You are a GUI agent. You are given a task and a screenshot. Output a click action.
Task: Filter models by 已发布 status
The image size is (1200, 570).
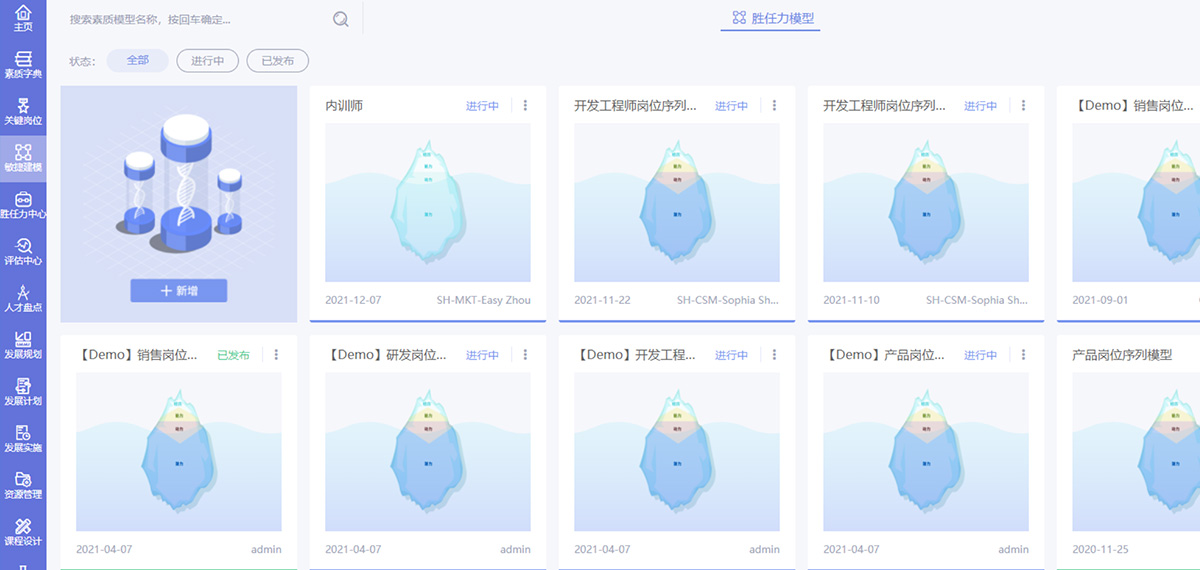[277, 61]
